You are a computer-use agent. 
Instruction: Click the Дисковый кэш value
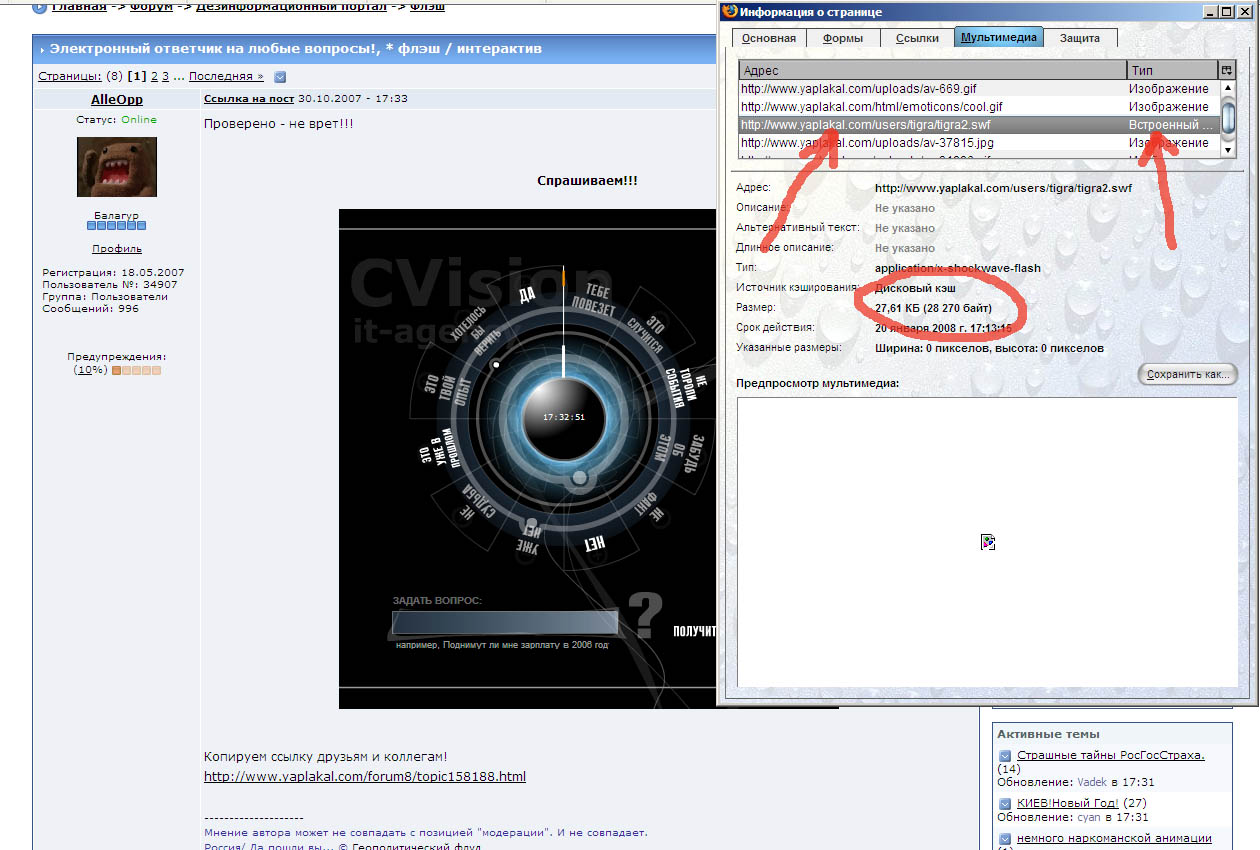(915, 288)
